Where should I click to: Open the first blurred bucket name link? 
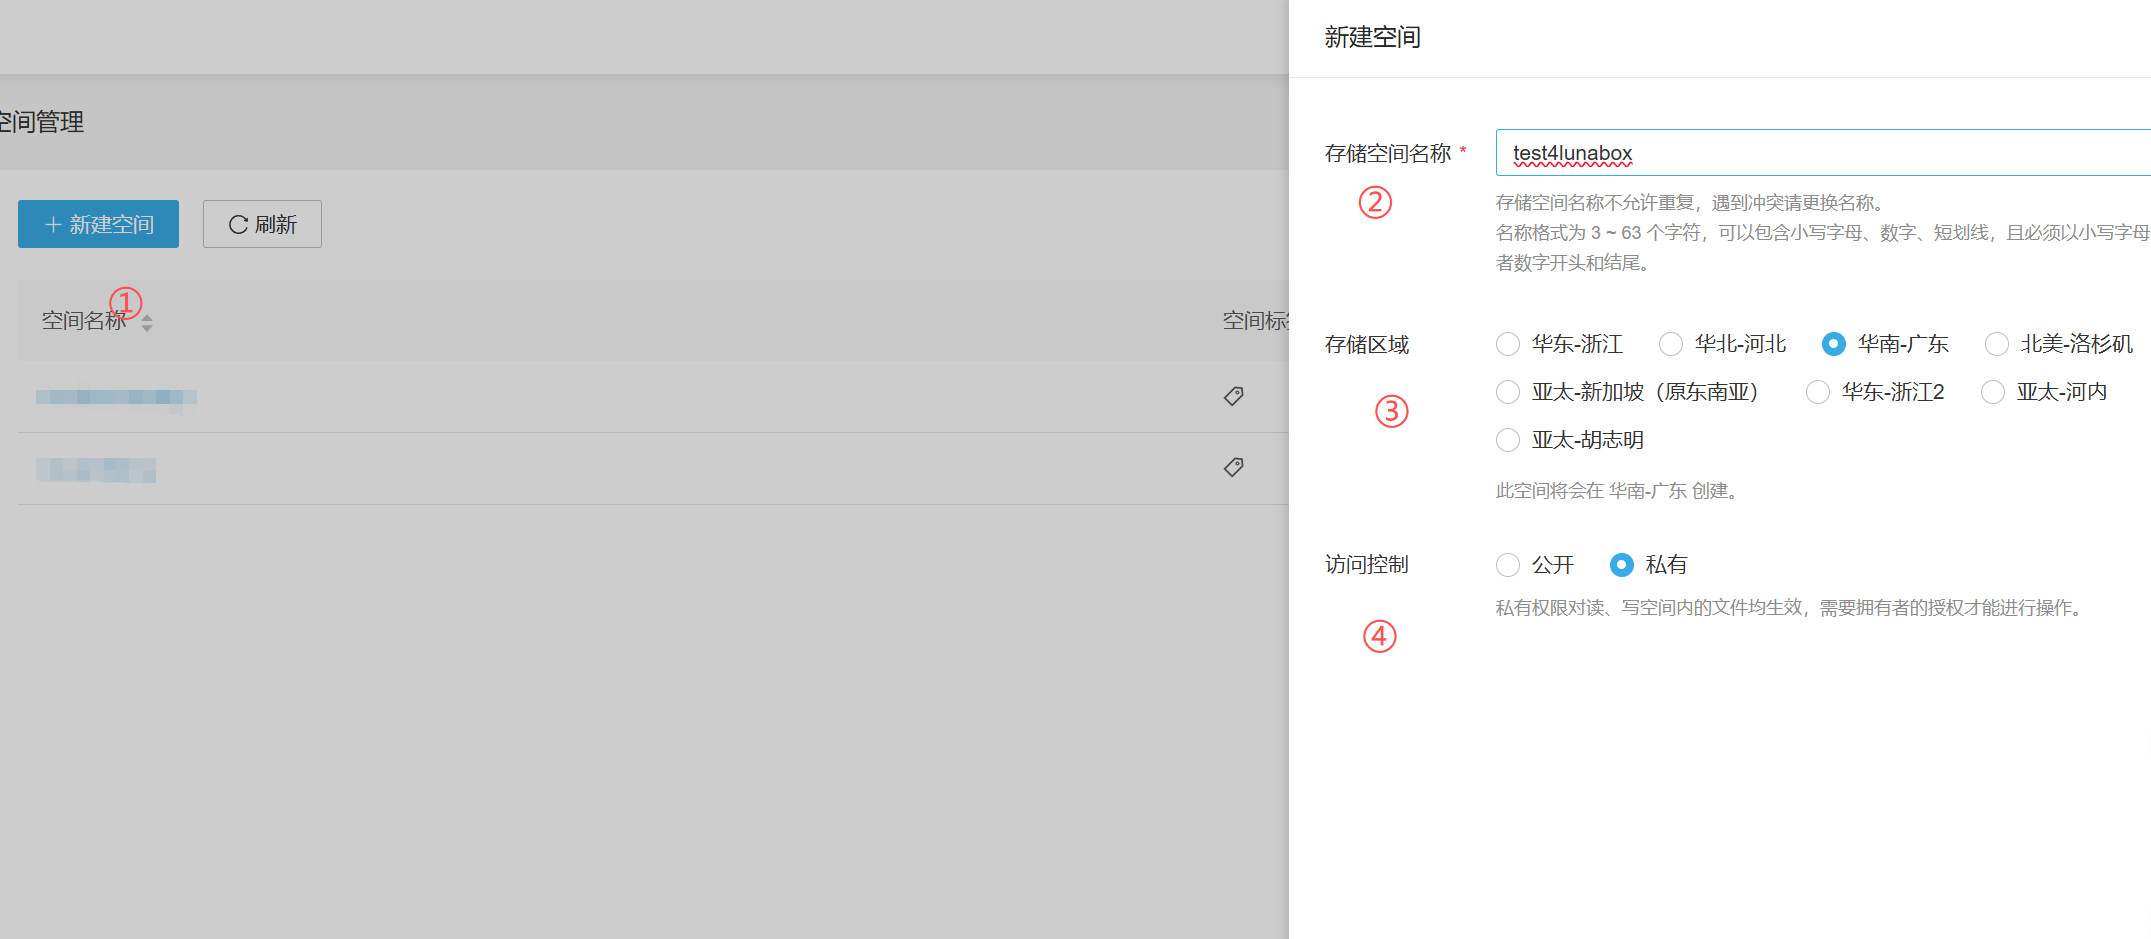[x=116, y=397]
